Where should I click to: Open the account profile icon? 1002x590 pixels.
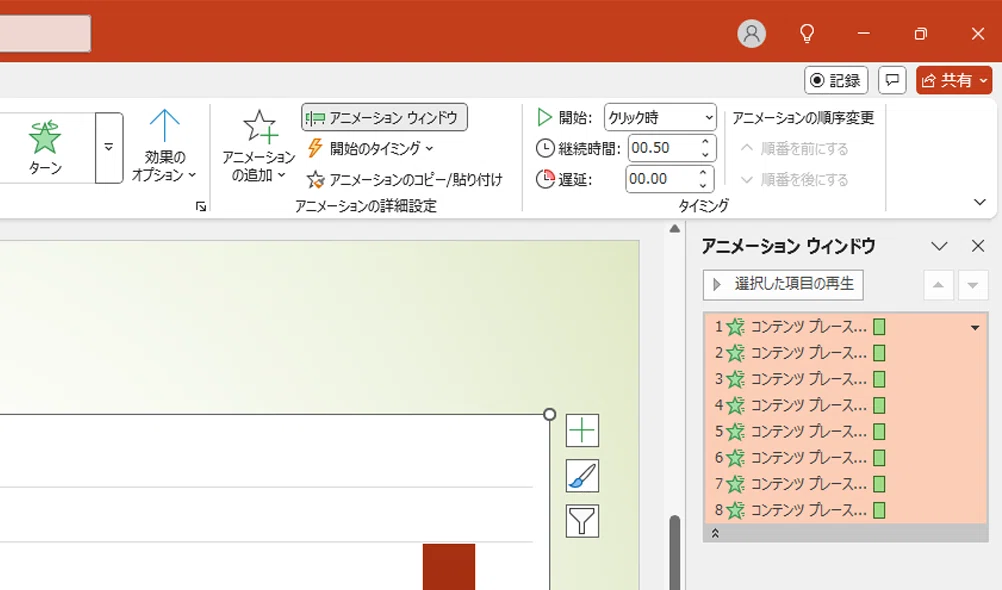point(752,33)
